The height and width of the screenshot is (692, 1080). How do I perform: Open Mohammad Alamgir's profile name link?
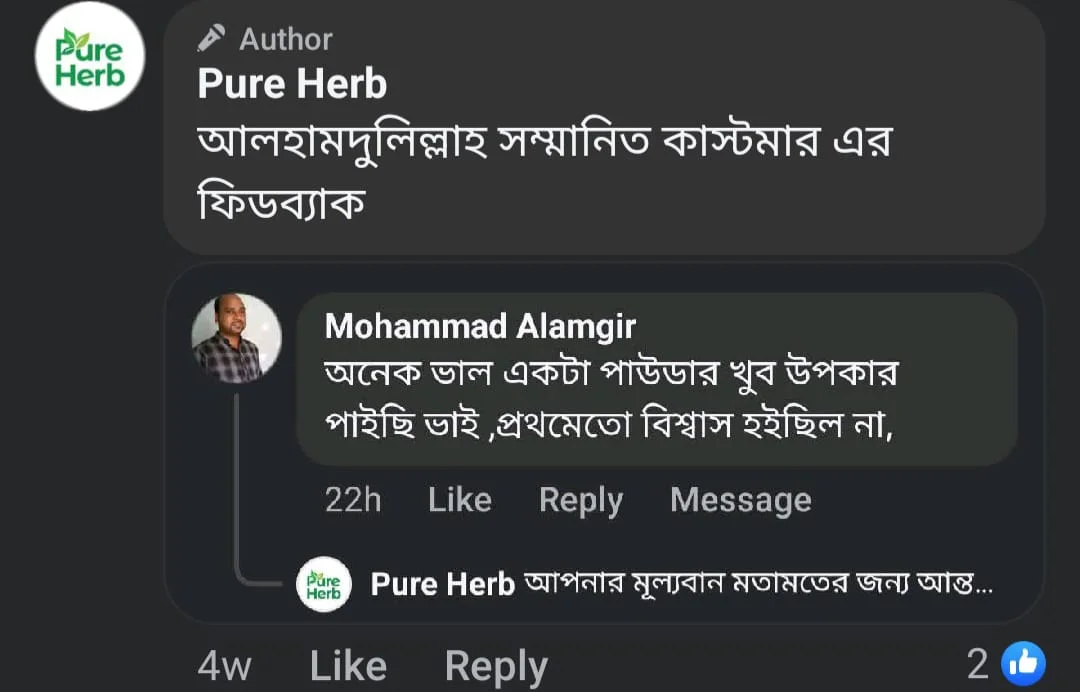pyautogui.click(x=480, y=326)
